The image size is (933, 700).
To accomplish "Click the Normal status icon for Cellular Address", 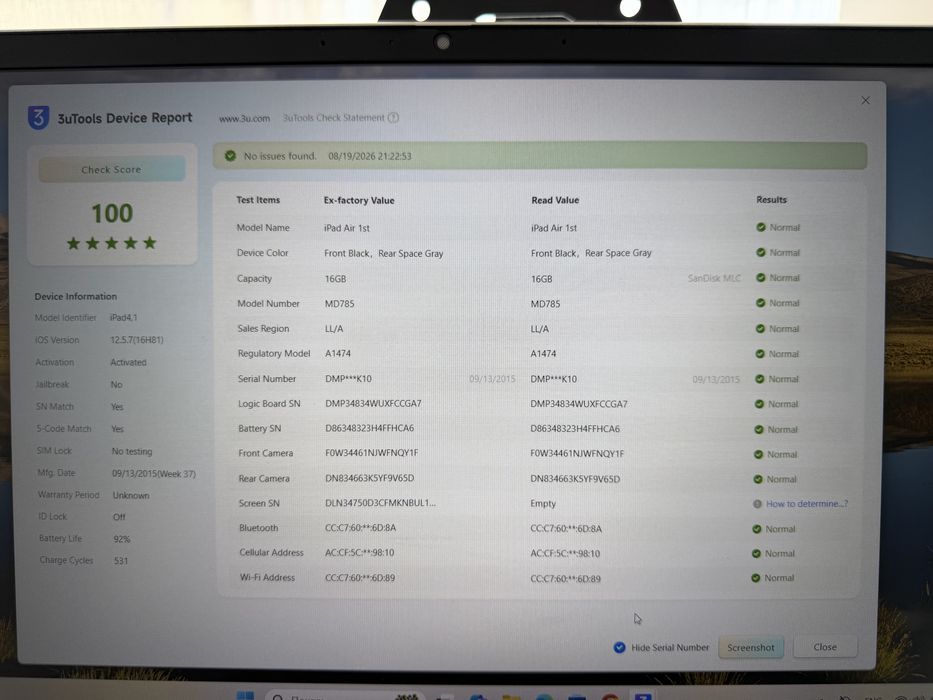I will (756, 554).
